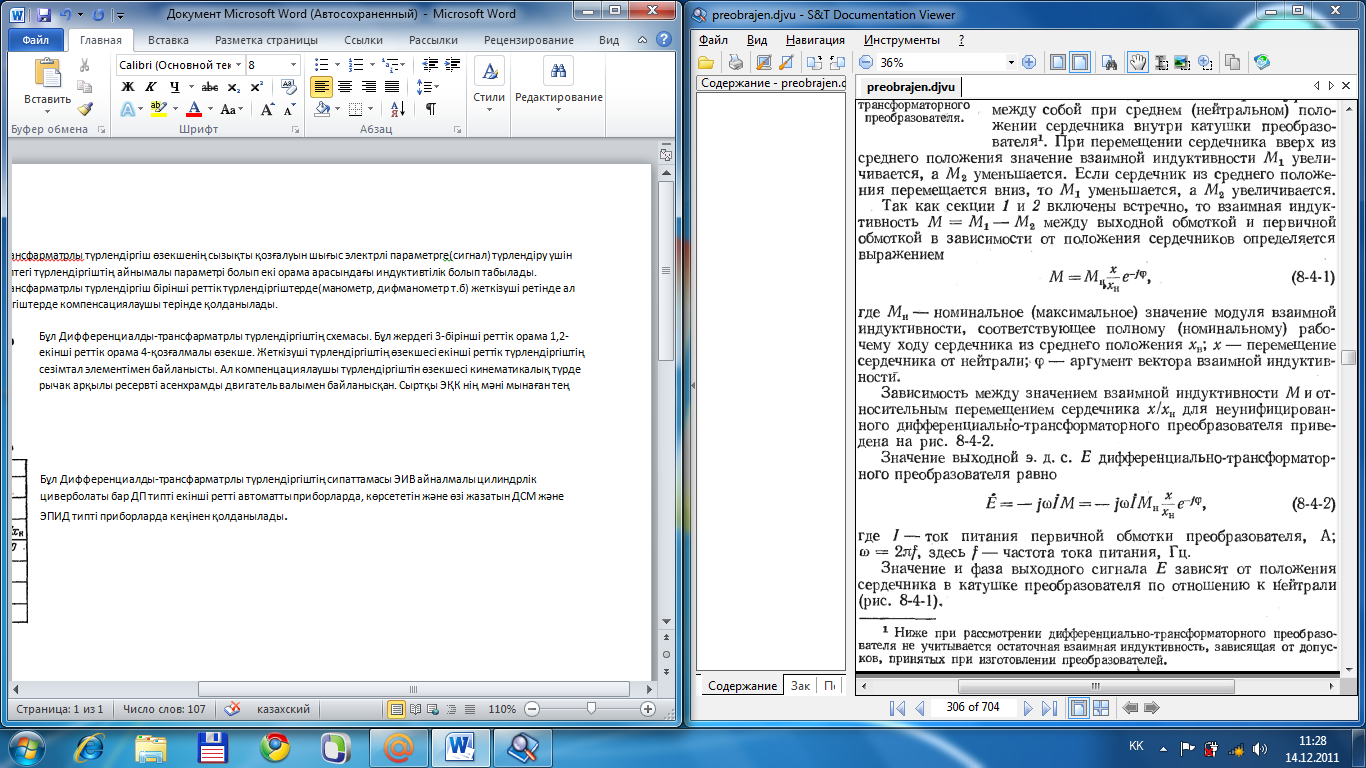This screenshot has width=1366, height=768.
Task: Open line spacing dropdown
Action: pyautogui.click(x=428, y=87)
